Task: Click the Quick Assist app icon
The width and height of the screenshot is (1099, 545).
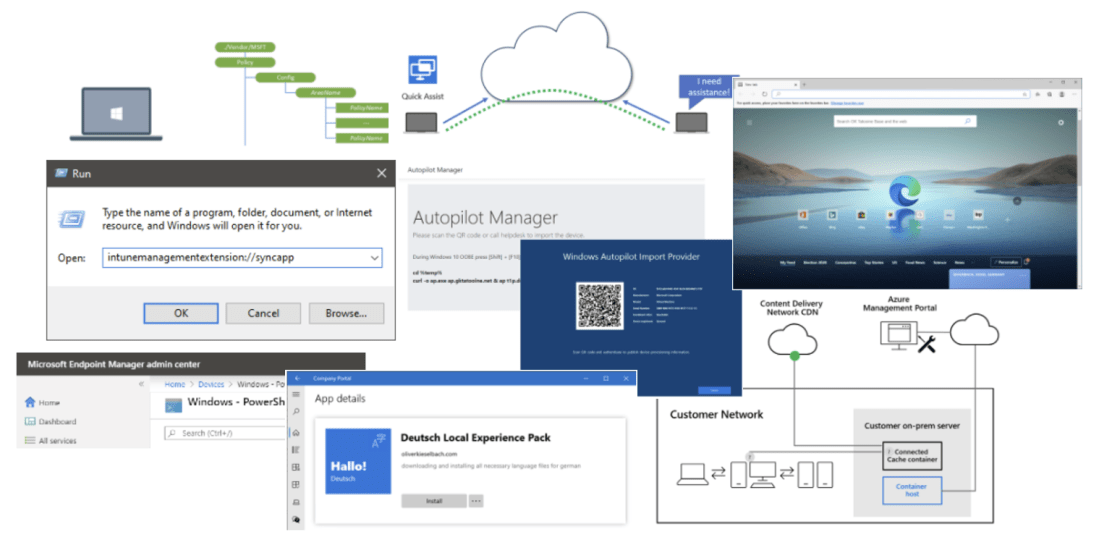Action: [x=423, y=70]
